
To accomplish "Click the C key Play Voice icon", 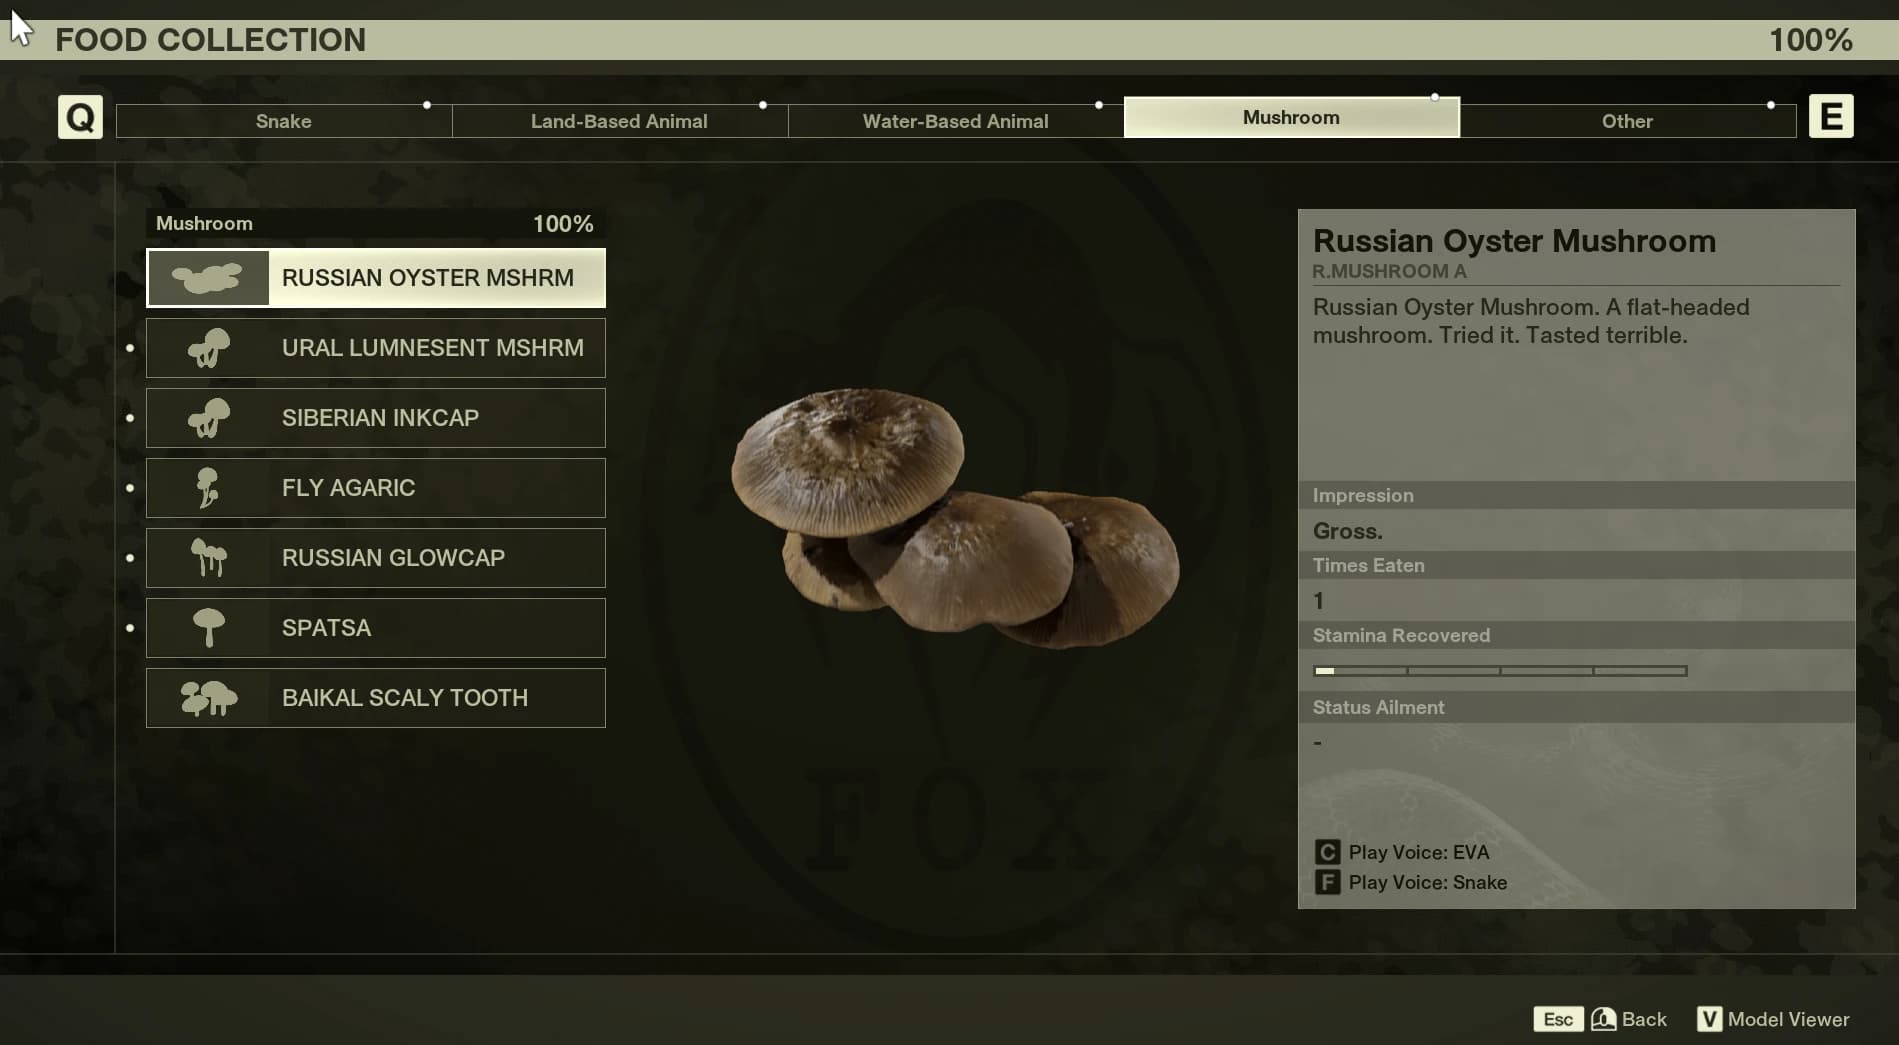I will [1327, 852].
